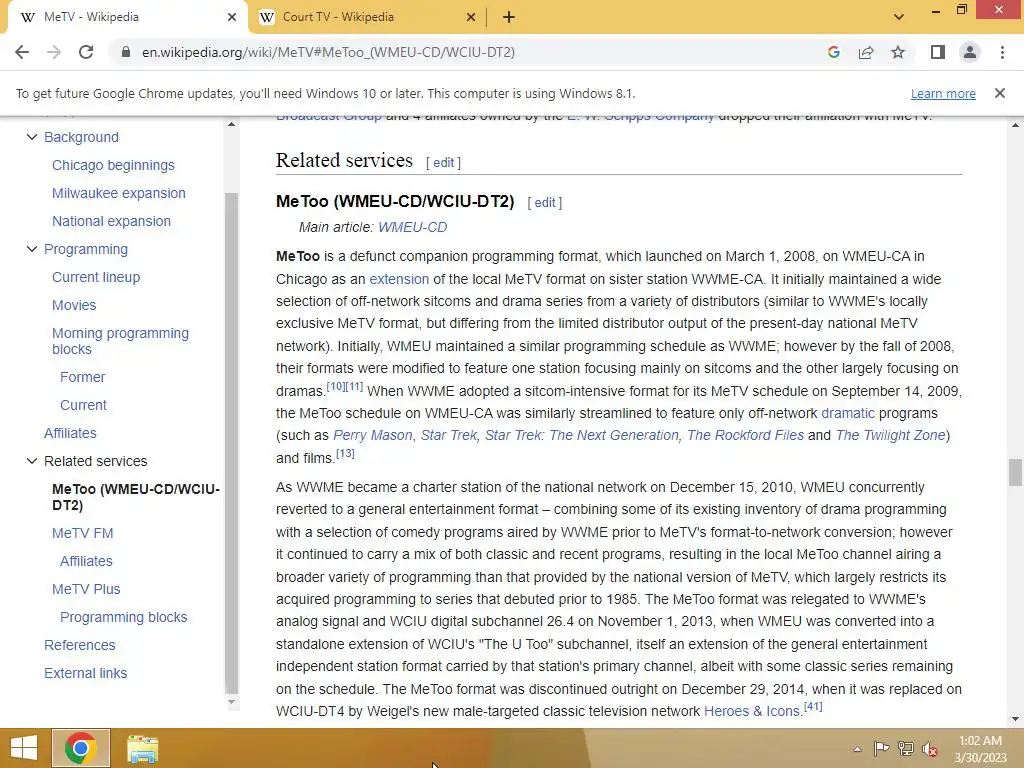Open the Windows Start button
Screen dimensions: 1024x768
point(24,748)
